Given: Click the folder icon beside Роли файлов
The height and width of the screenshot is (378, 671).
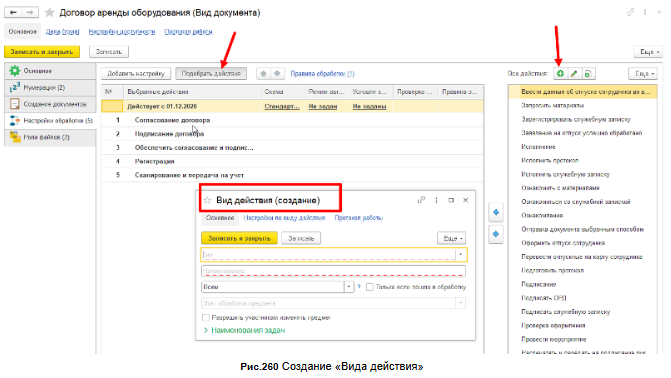Looking at the screenshot, I should 15,137.
